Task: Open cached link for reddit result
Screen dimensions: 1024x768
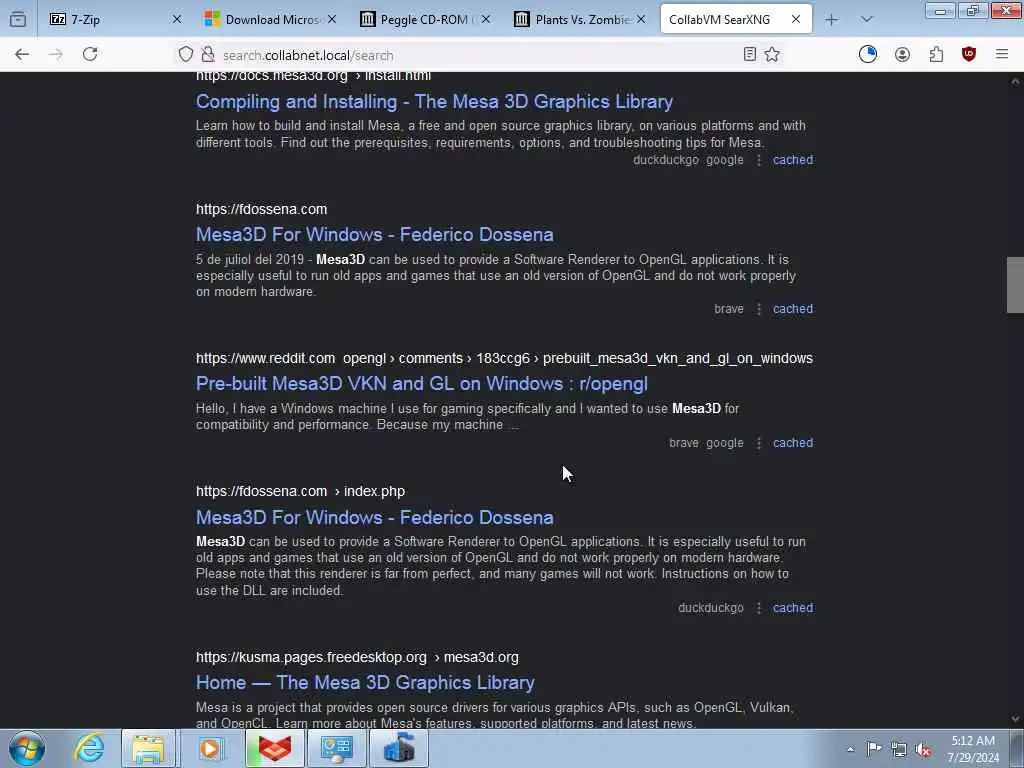Action: (793, 443)
